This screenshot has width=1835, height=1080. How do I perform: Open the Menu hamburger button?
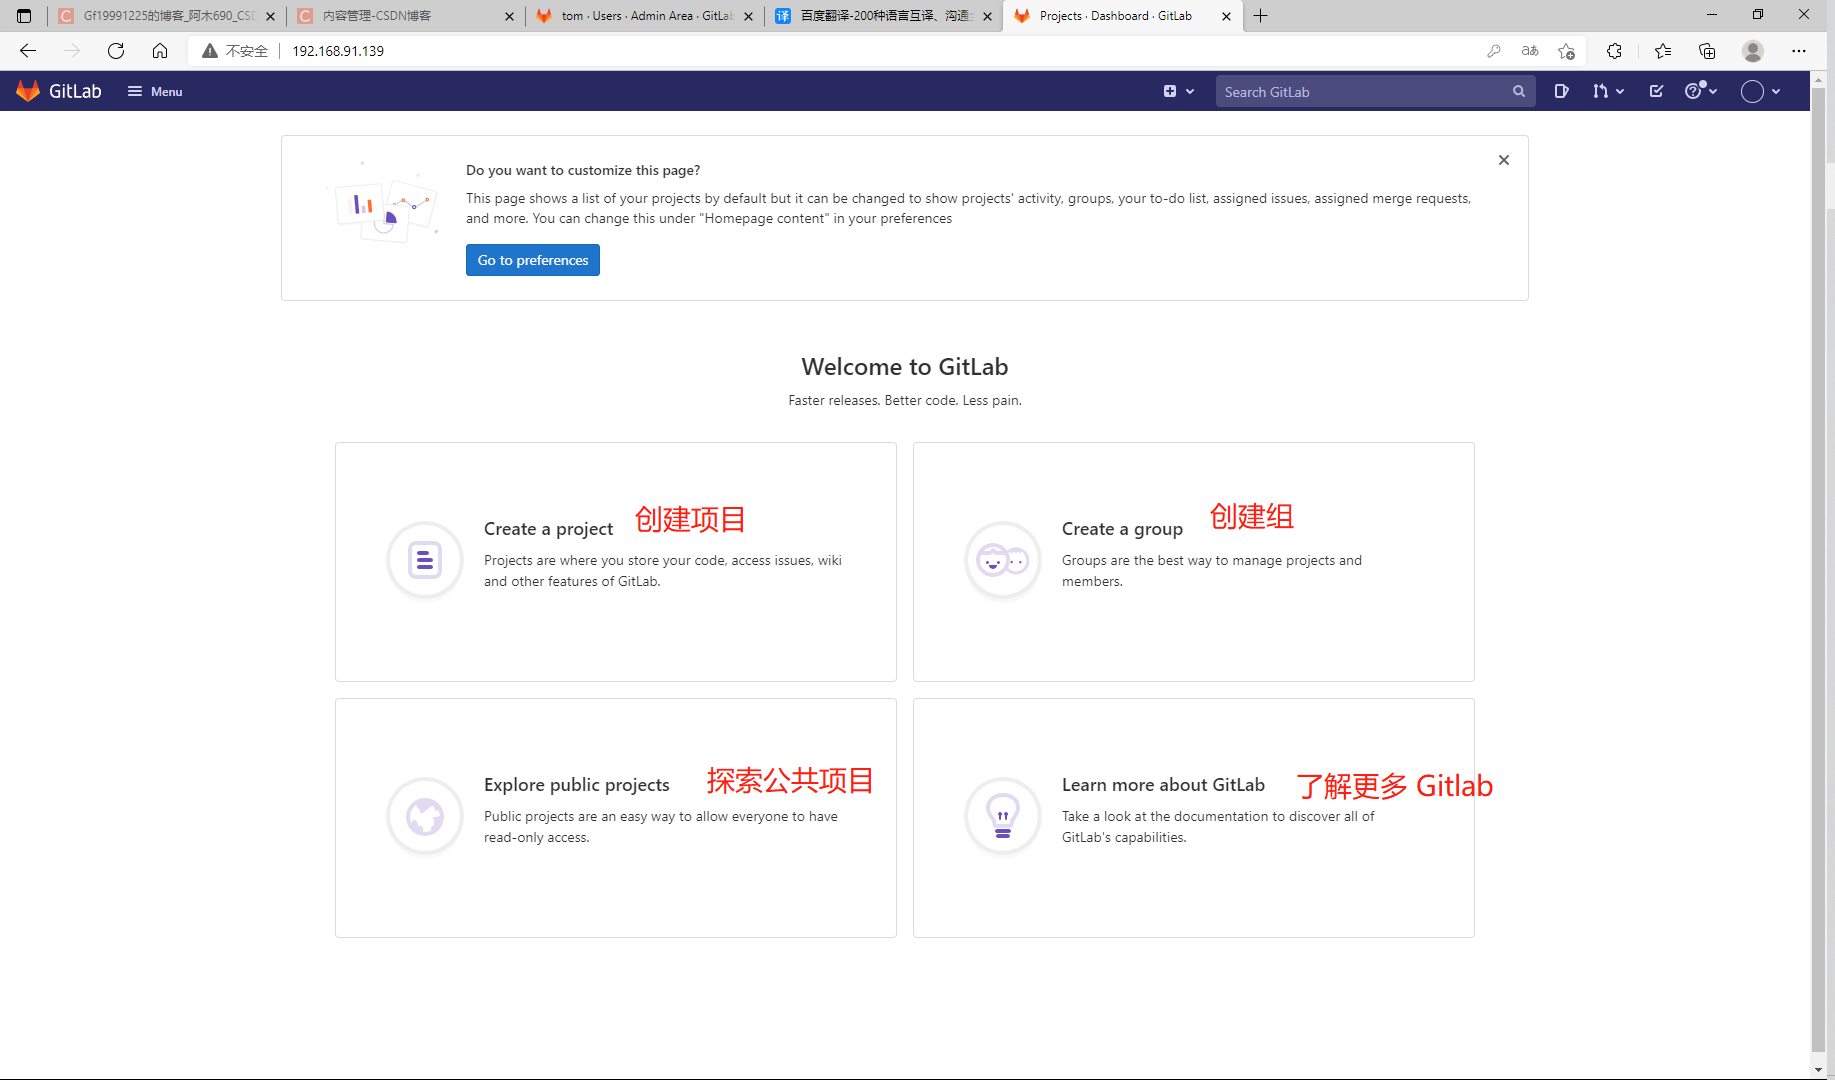(155, 91)
